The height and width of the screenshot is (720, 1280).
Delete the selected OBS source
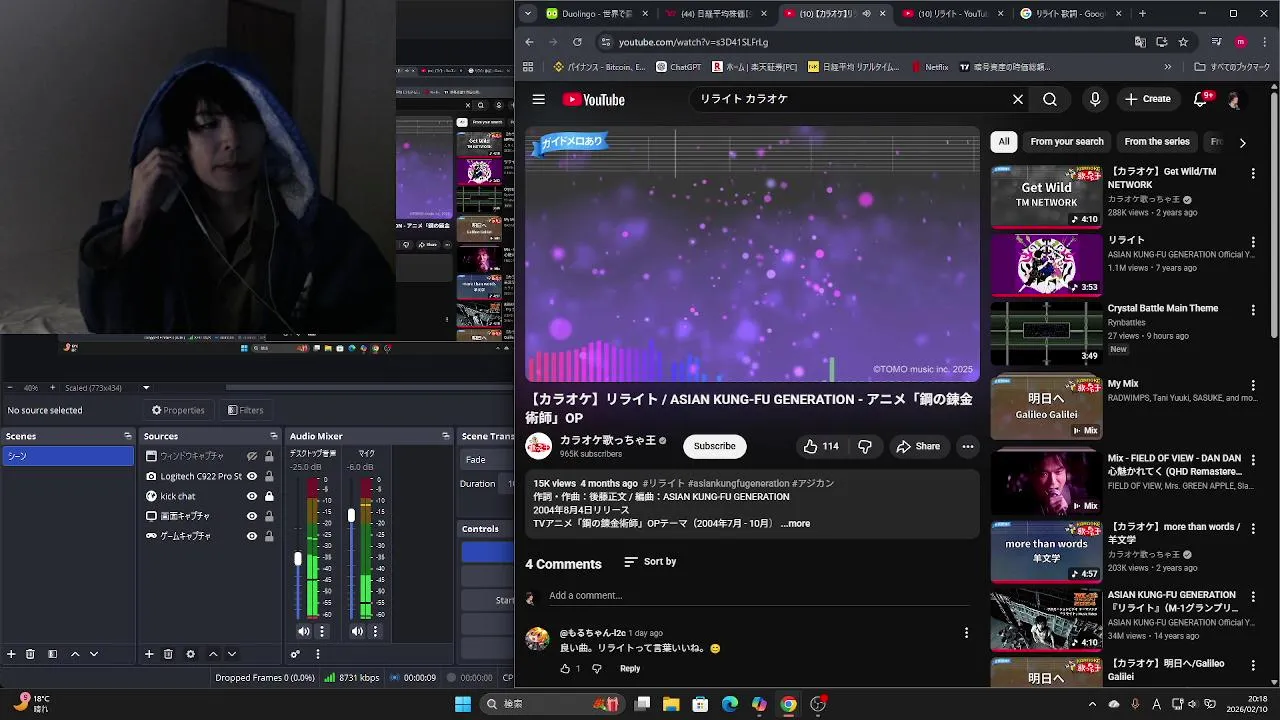pyautogui.click(x=168, y=654)
